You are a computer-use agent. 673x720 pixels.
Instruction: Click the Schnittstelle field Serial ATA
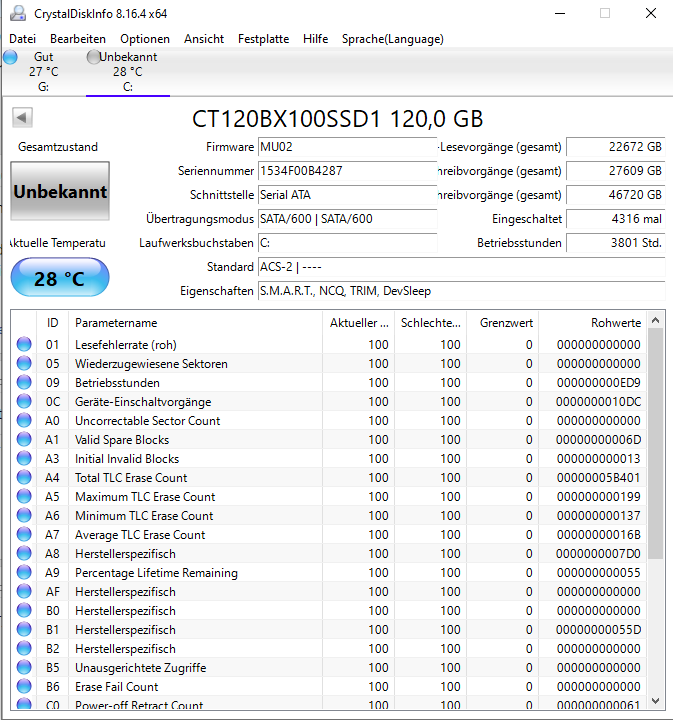[x=348, y=195]
